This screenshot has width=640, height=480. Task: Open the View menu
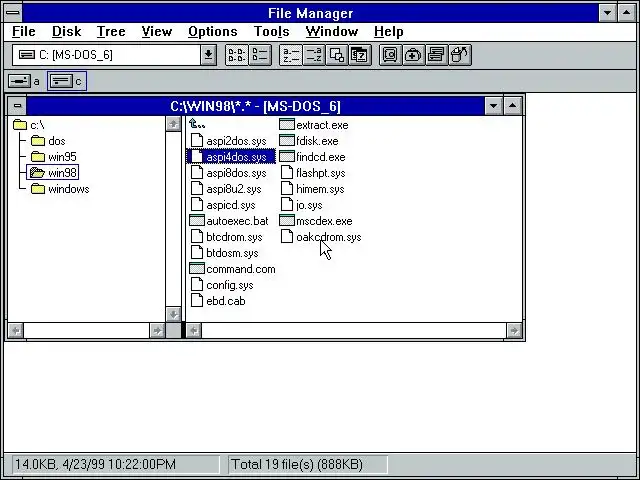click(x=157, y=31)
